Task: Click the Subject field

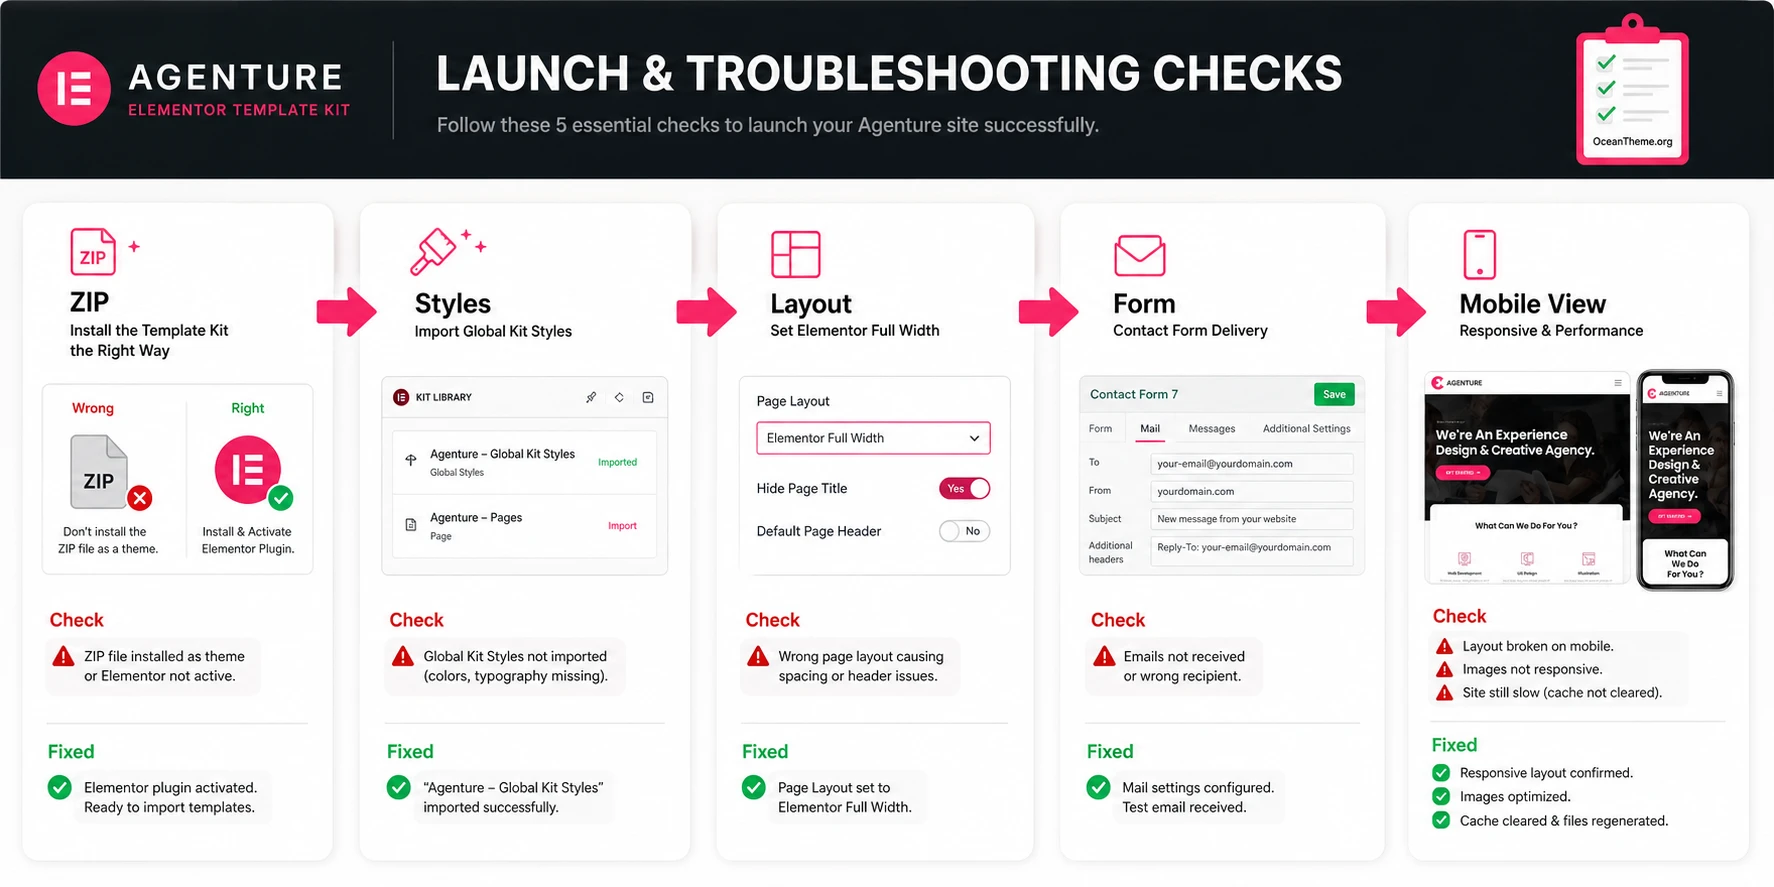Action: tap(1252, 519)
